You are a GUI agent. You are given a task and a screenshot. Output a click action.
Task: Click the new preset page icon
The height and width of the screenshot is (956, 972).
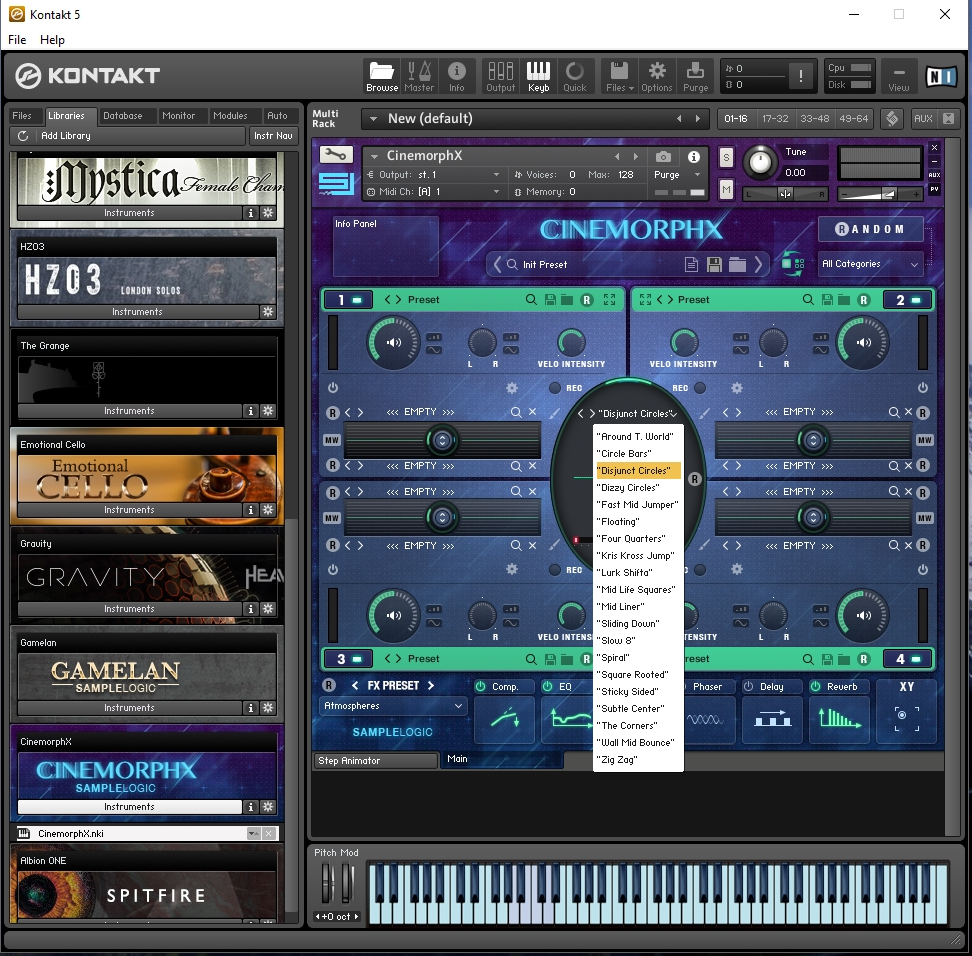pyautogui.click(x=691, y=265)
